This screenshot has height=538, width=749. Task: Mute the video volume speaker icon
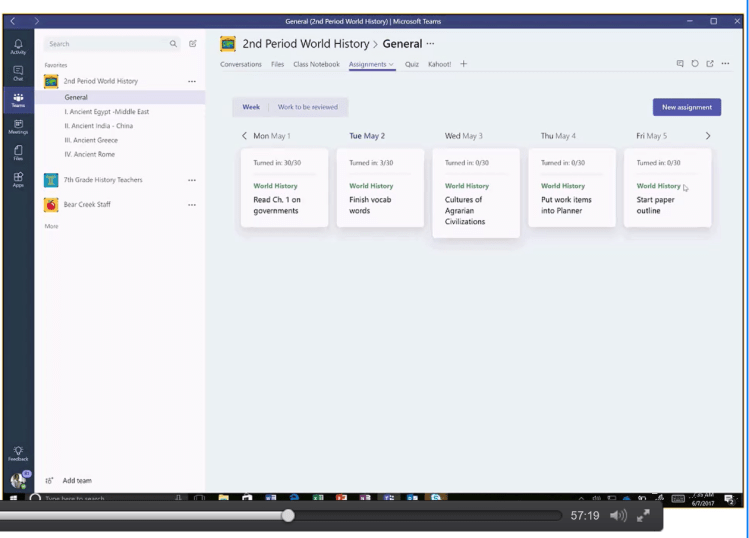coord(618,515)
